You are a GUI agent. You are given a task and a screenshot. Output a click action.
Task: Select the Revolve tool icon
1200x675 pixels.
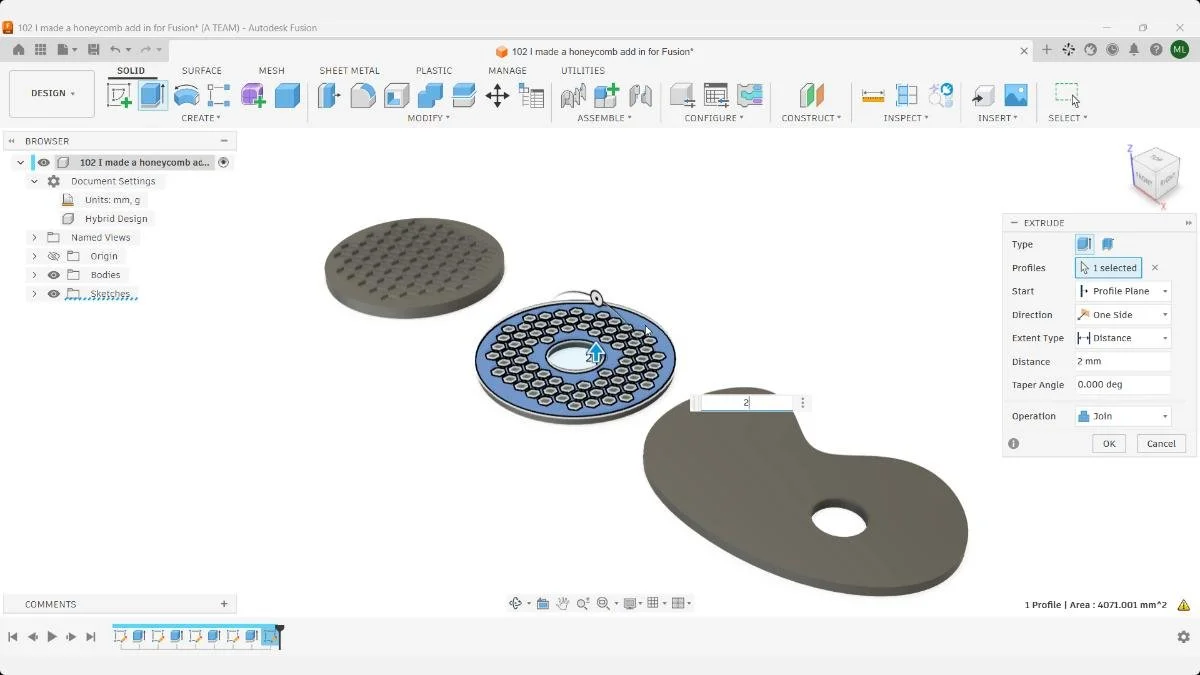tap(186, 95)
